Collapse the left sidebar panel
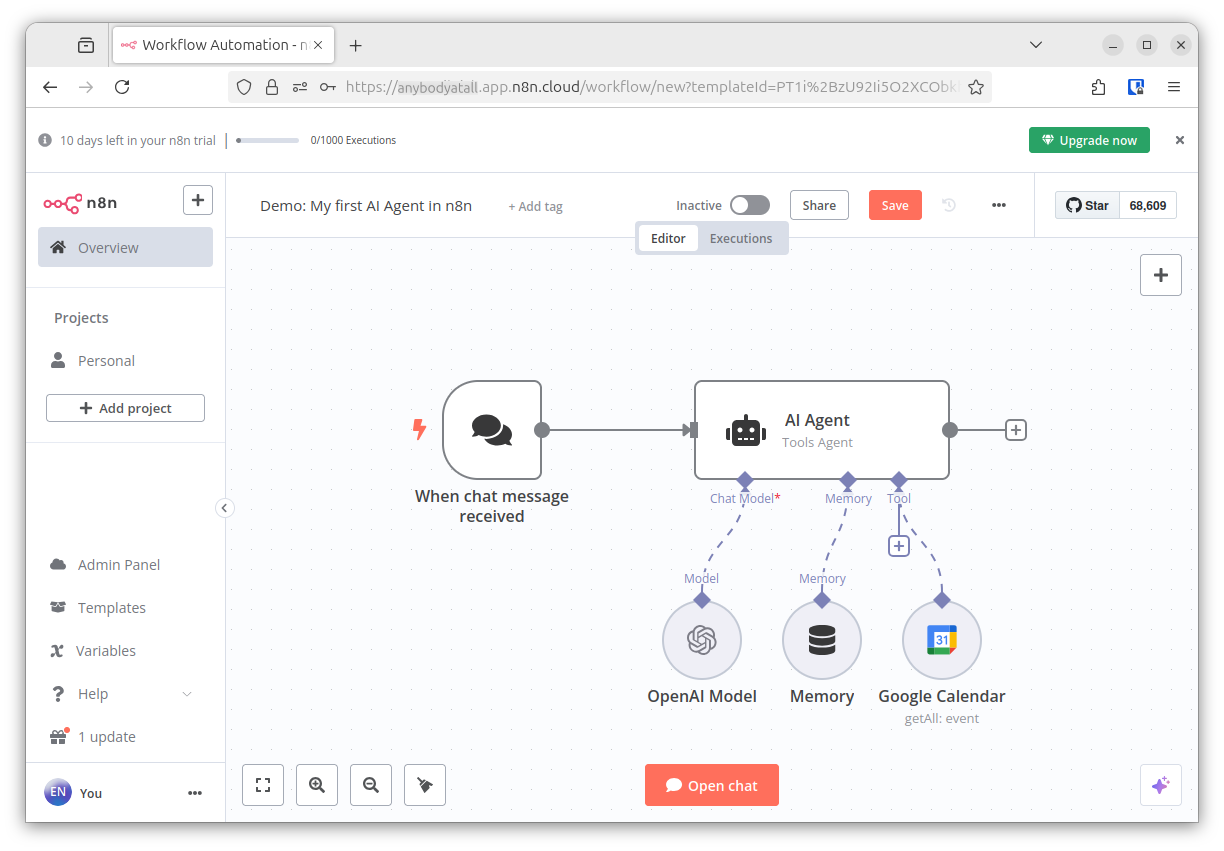The image size is (1224, 851). [224, 508]
